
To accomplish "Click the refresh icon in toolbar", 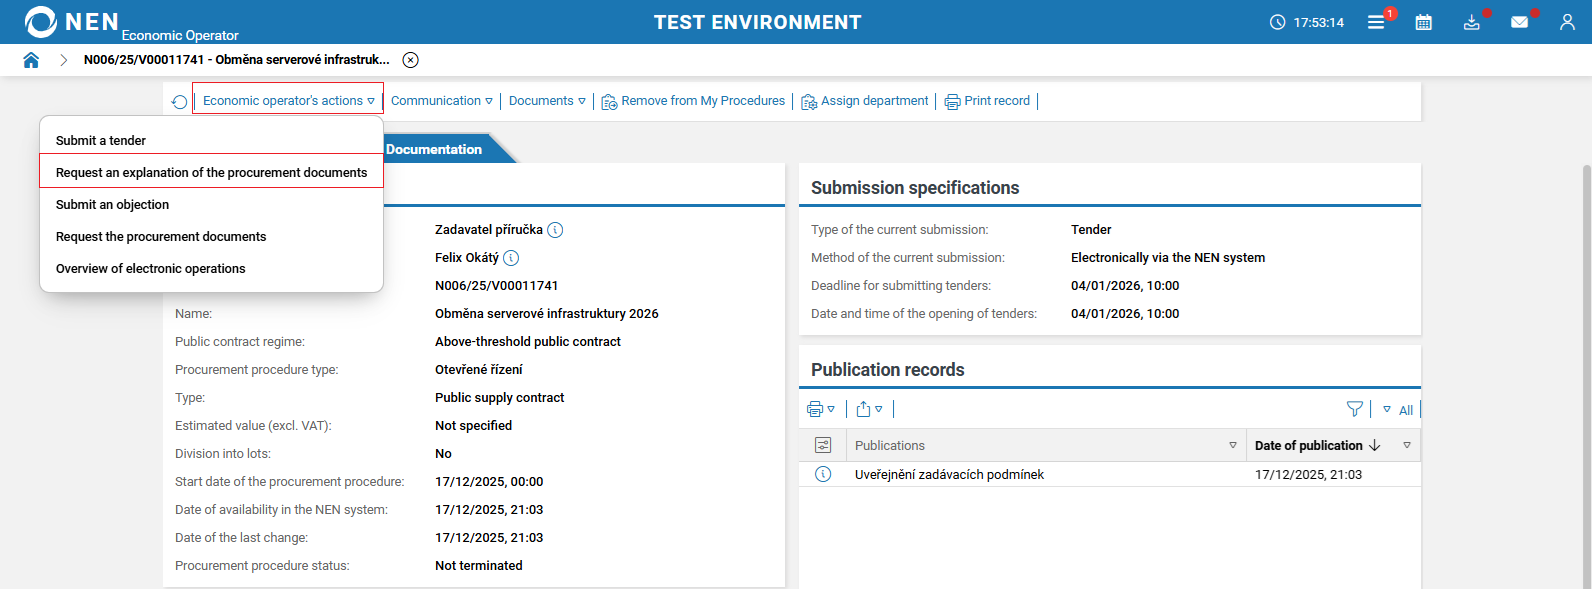I will 179,102.
